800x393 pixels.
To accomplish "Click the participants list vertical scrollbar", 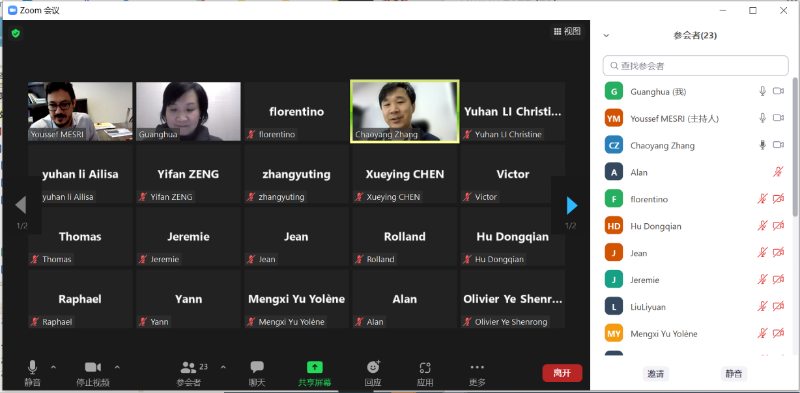I will (795, 146).
